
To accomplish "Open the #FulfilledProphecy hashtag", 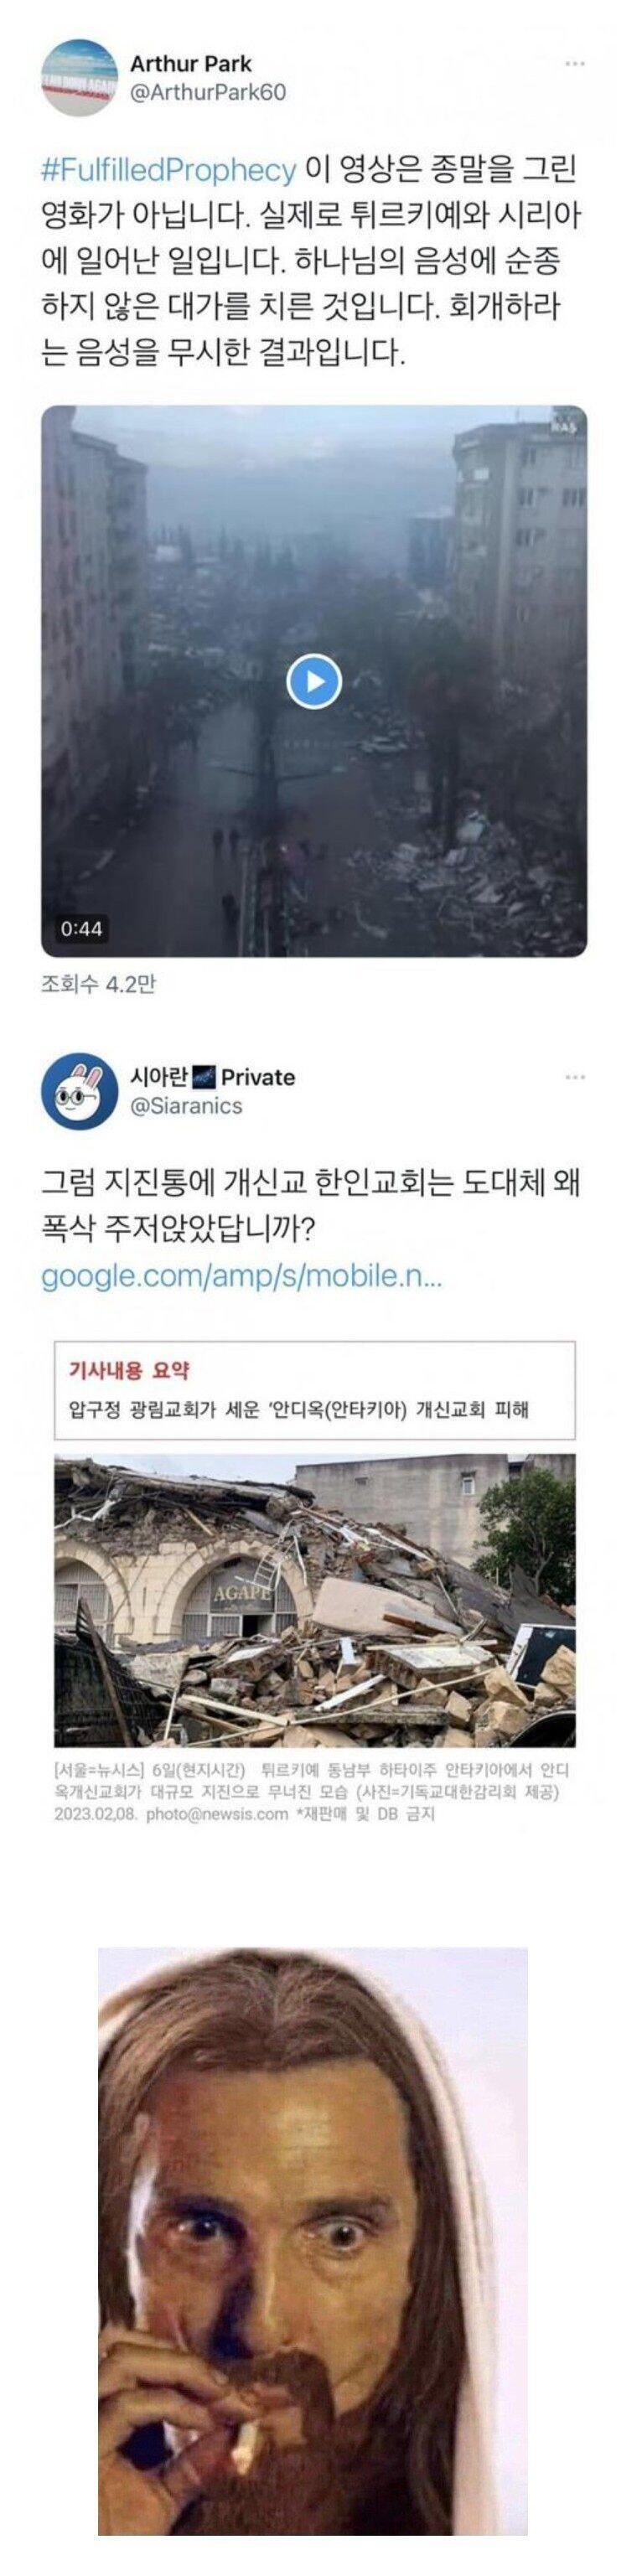I will pos(169,170).
